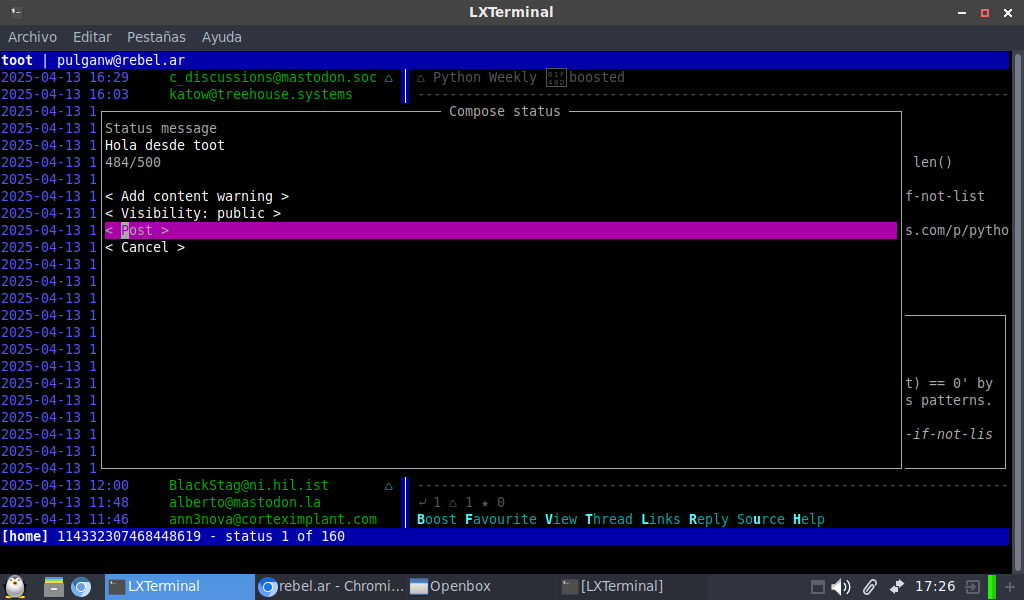1024x600 pixels.
Task: Switch to the LXTerminal taskbar button
Action: 180,586
